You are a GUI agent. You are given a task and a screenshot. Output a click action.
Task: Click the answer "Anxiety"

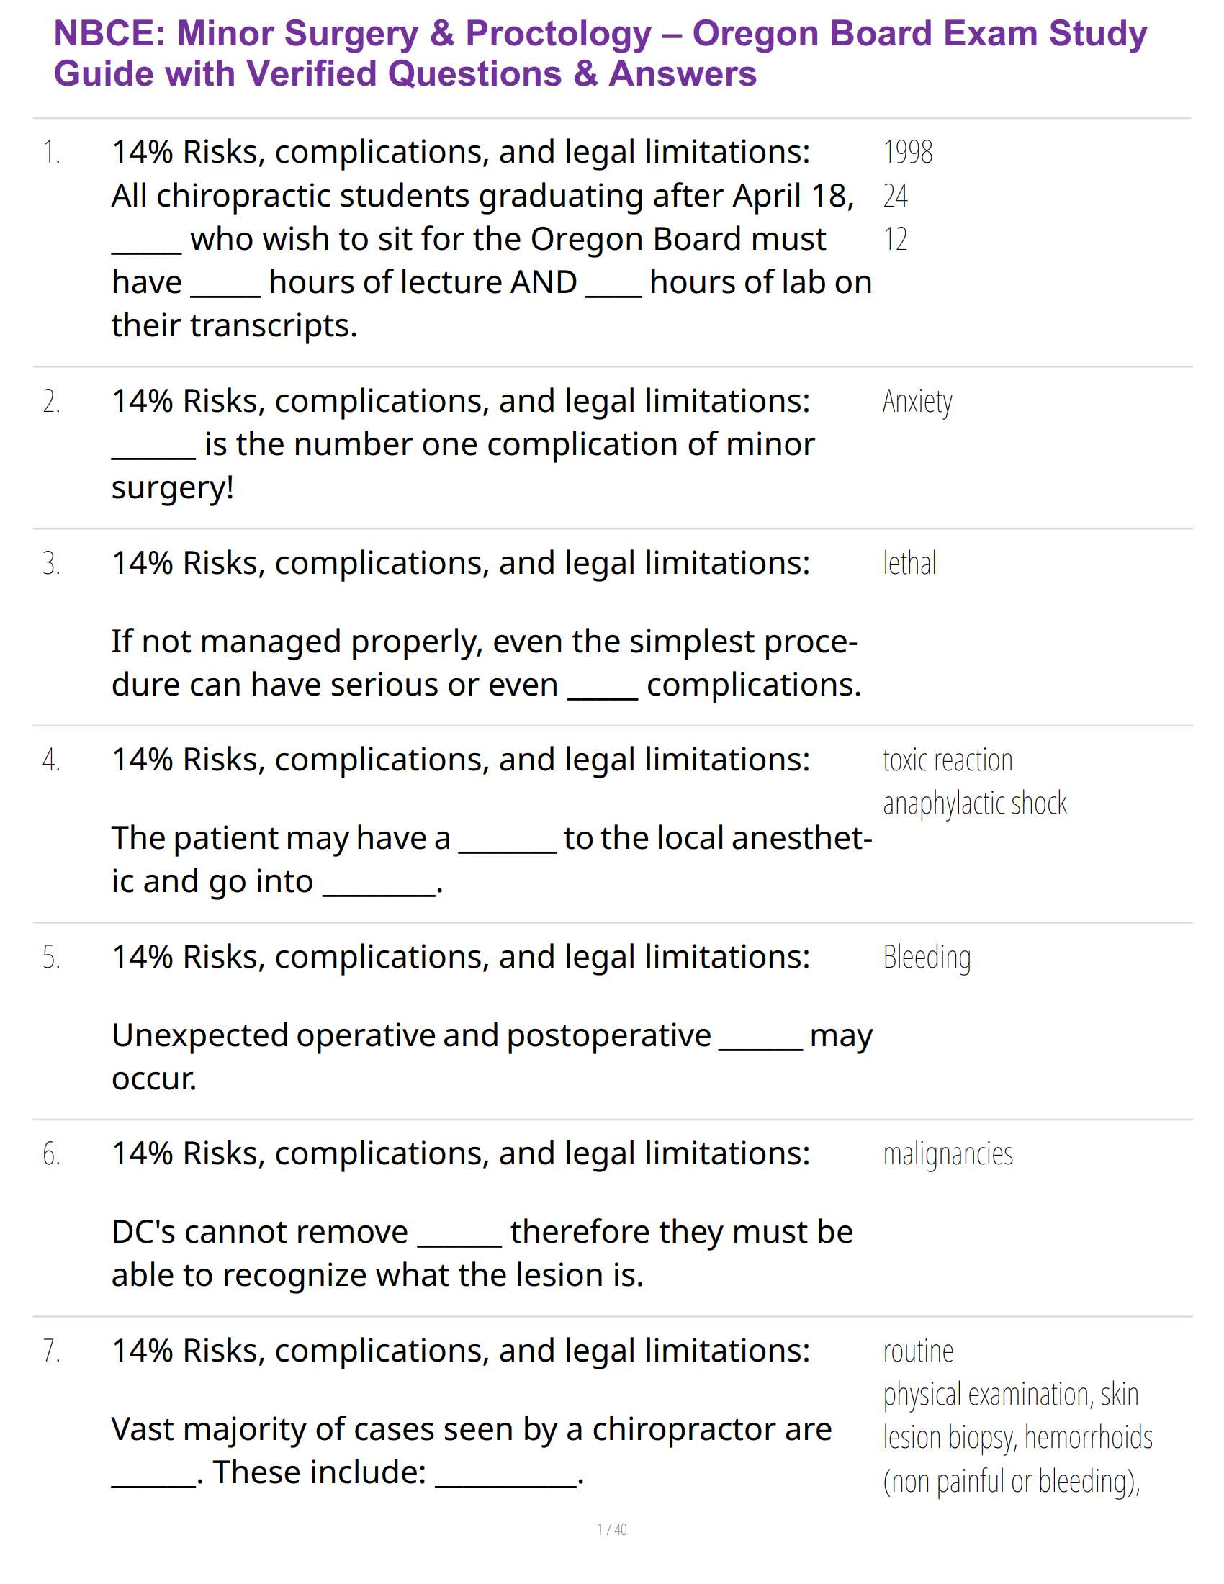(917, 402)
